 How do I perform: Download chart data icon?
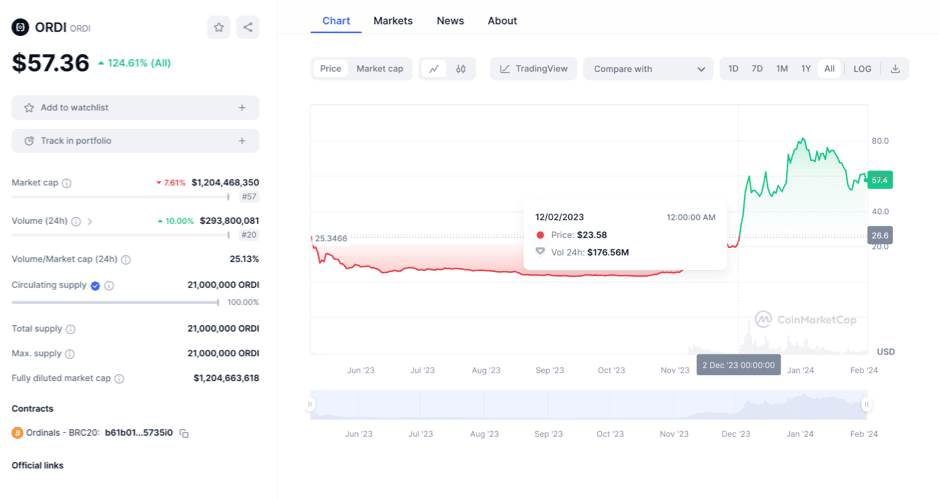[x=895, y=69]
